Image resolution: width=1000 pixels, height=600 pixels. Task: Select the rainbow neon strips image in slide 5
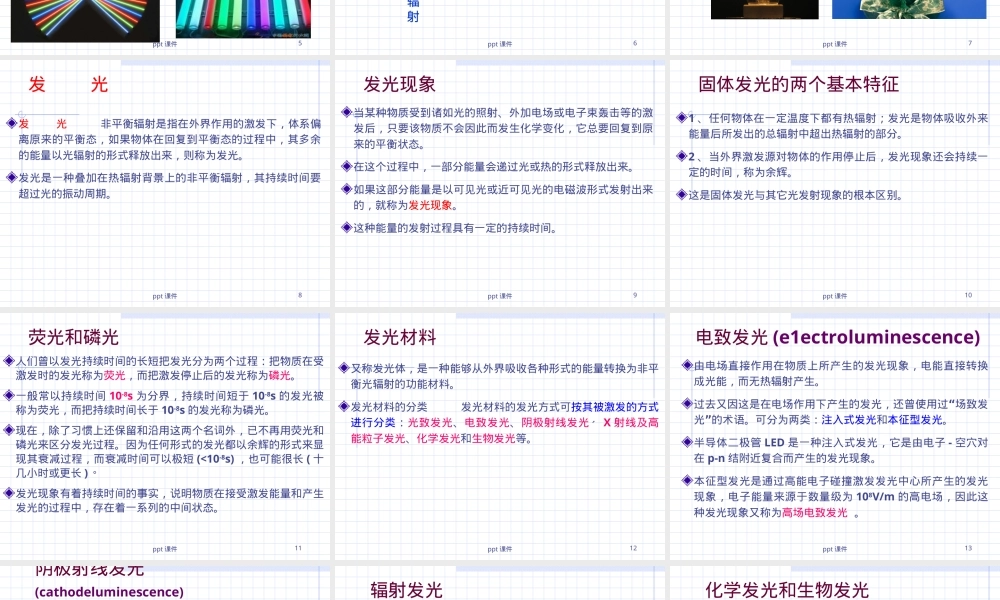tap(85, 19)
